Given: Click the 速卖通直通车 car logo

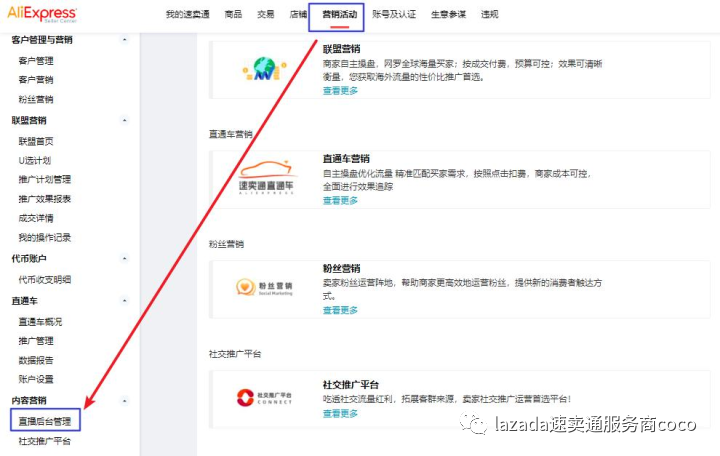Looking at the screenshot, I should click(266, 177).
